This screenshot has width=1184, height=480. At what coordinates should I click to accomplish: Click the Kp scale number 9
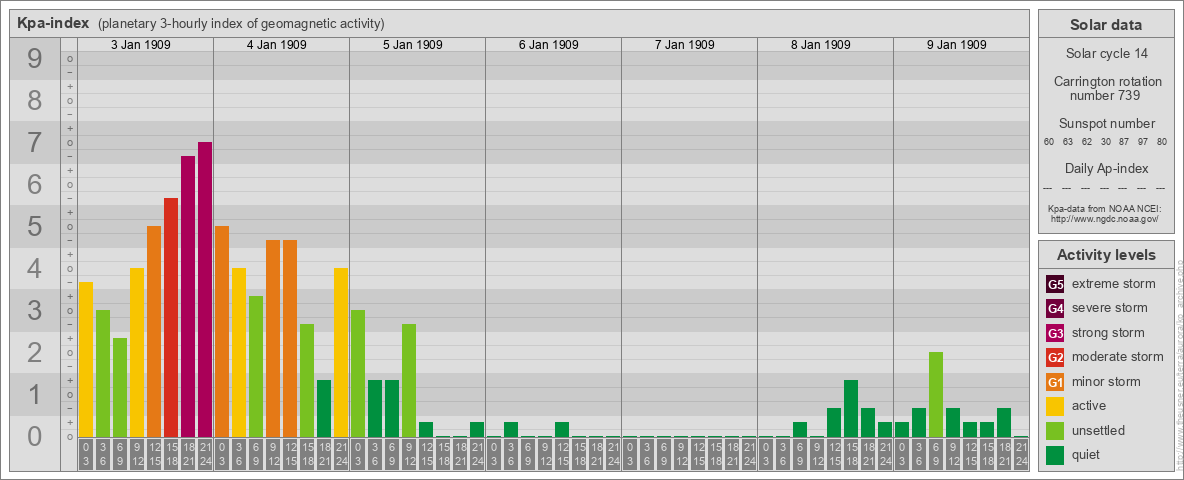[35, 59]
